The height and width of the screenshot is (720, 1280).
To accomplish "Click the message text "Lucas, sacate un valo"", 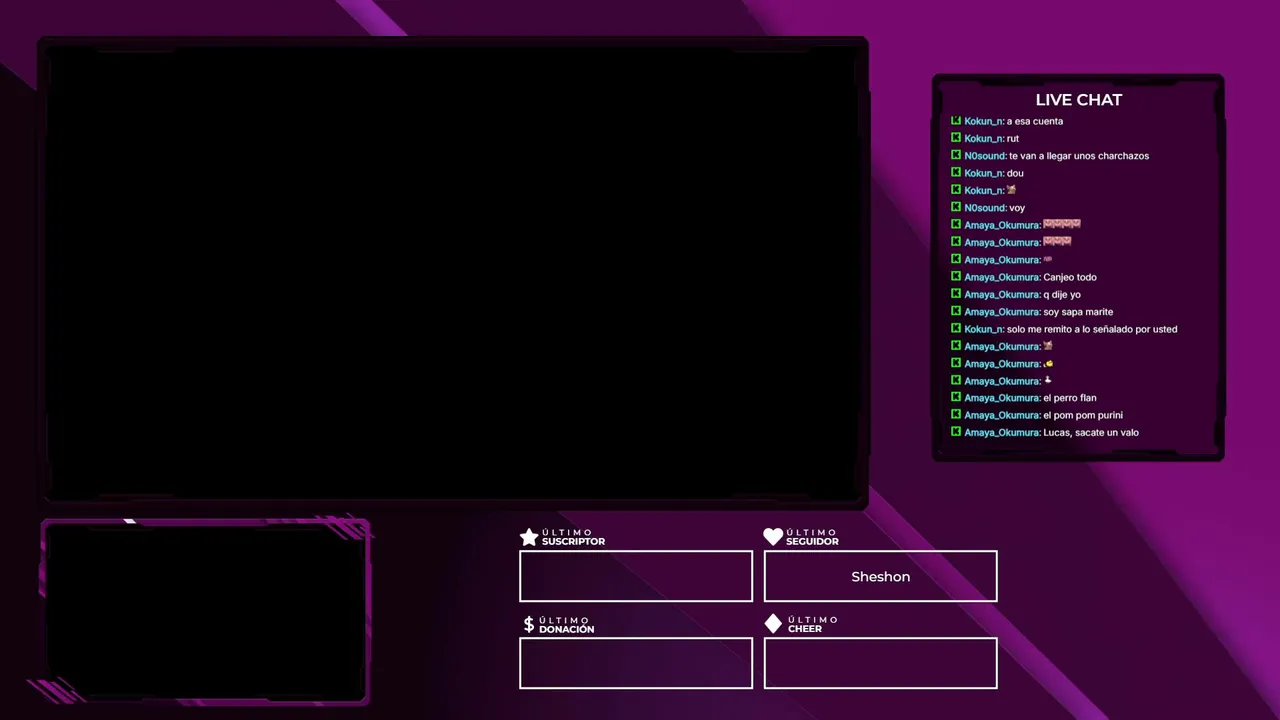I will click(1091, 432).
